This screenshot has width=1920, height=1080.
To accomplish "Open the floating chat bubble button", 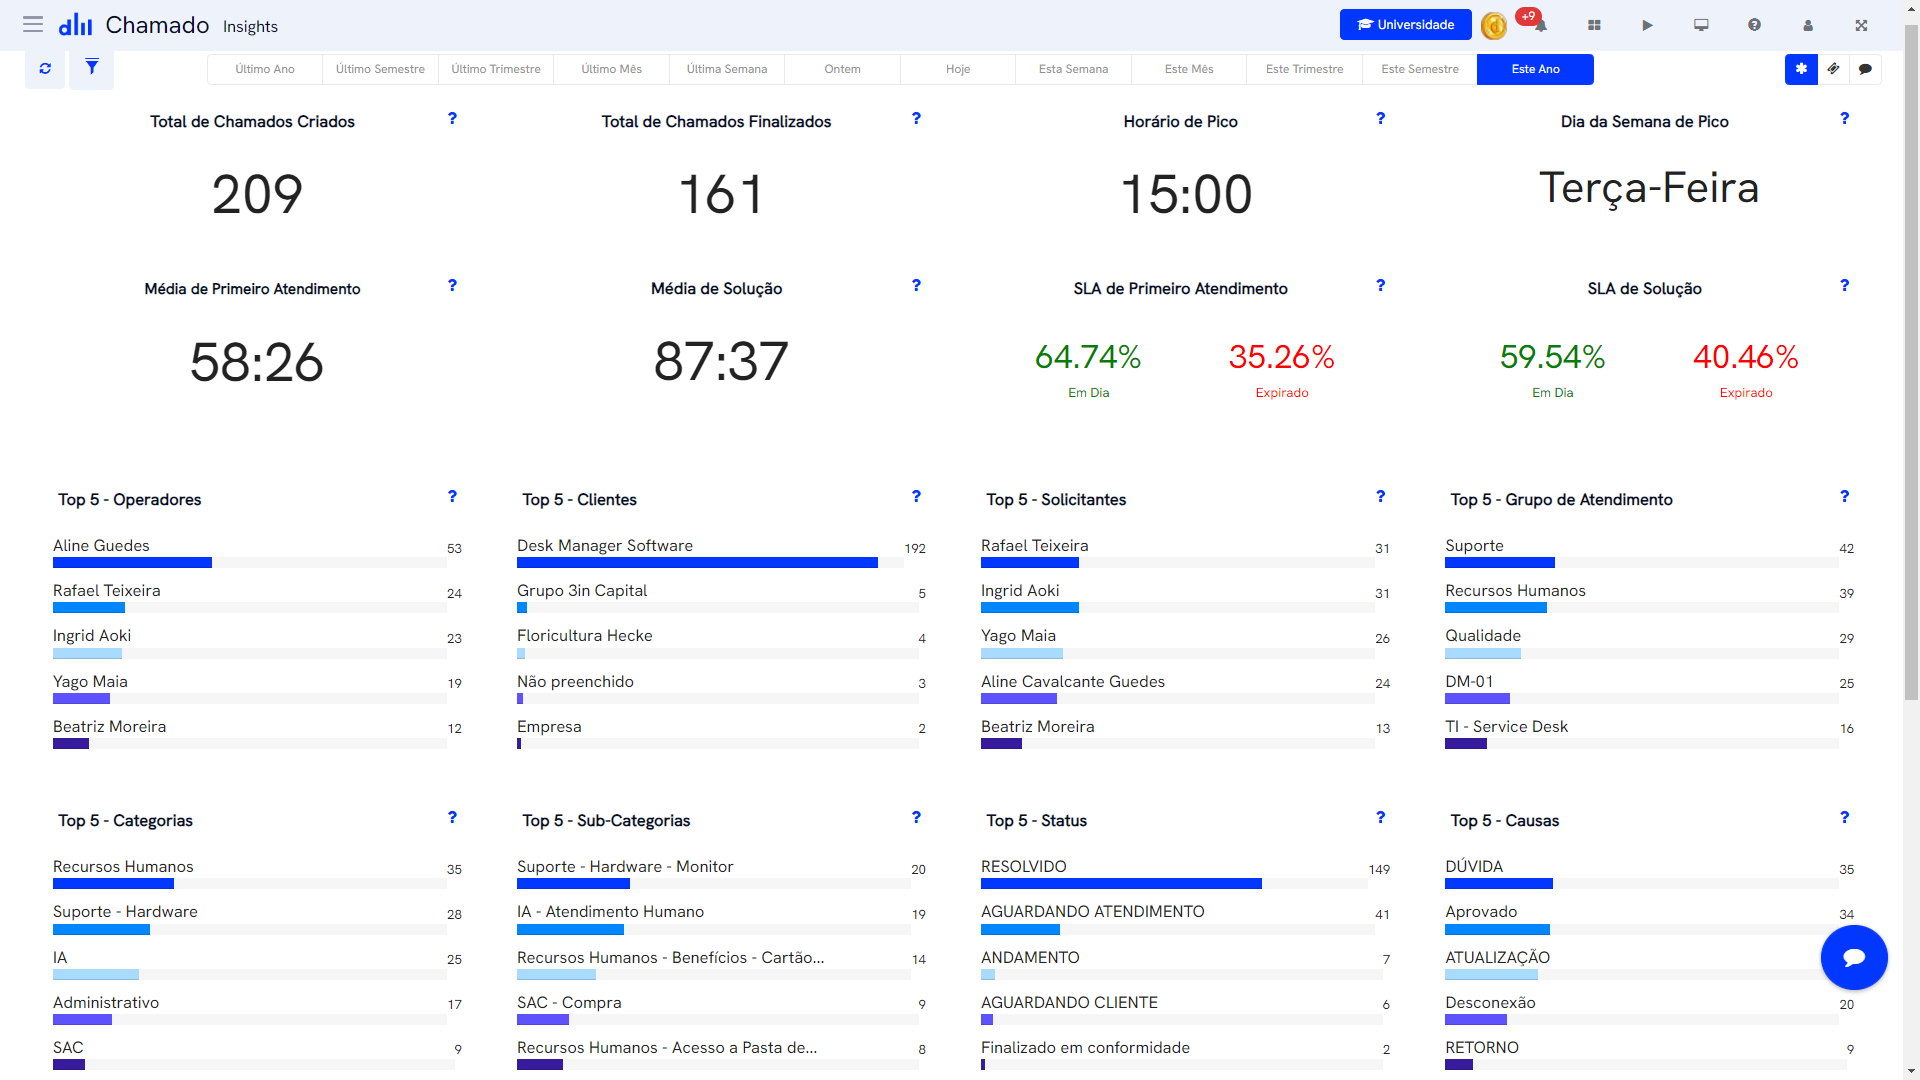I will (x=1854, y=957).
